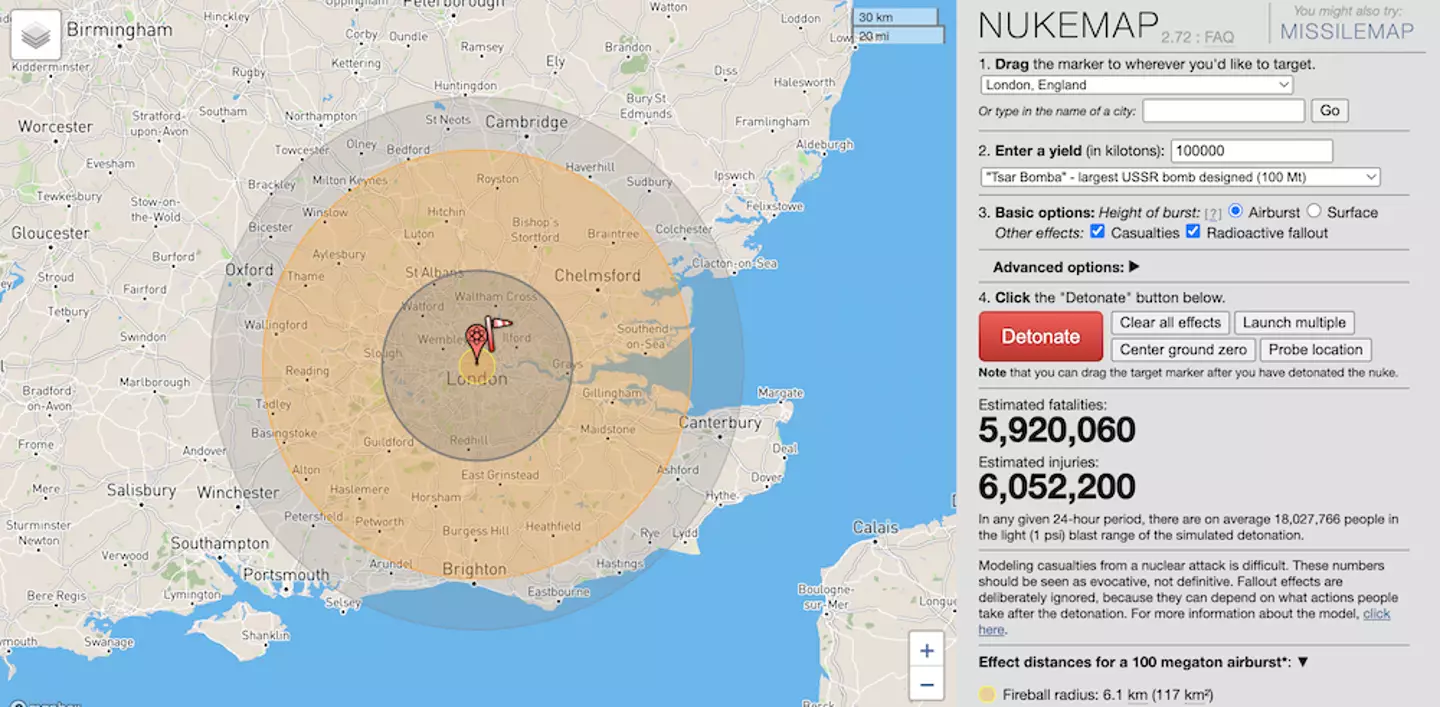Uncheck Radioactive fallout
The image size is (1440, 707).
[1193, 232]
